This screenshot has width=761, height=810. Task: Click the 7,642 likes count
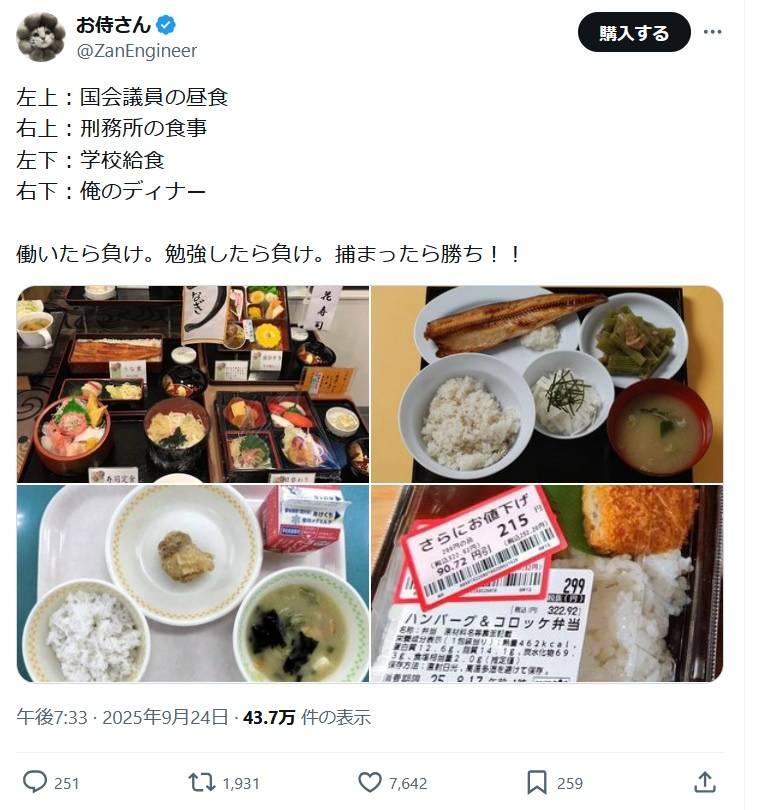point(408,784)
